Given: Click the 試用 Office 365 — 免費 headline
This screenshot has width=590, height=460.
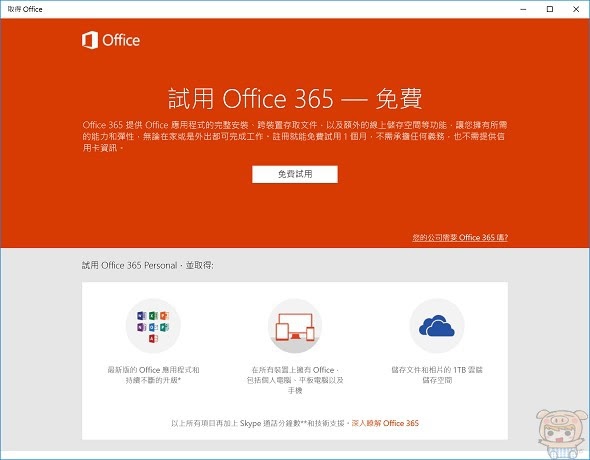Looking at the screenshot, I should pyautogui.click(x=295, y=99).
